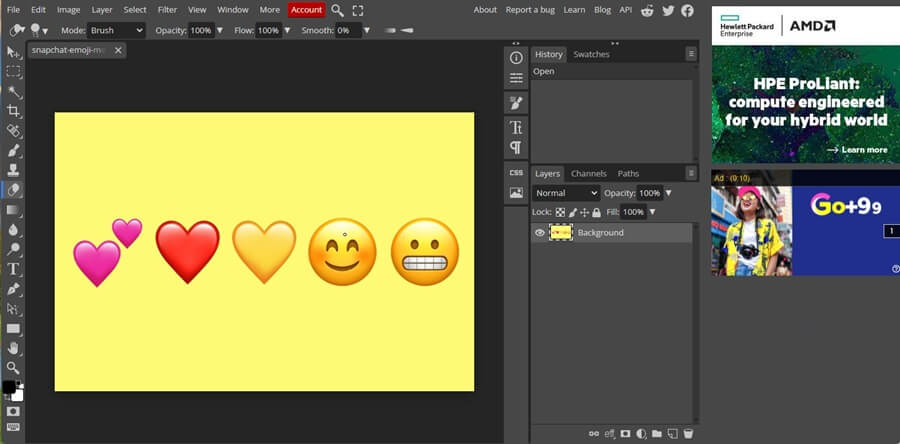Open the Learn link

pyautogui.click(x=574, y=10)
